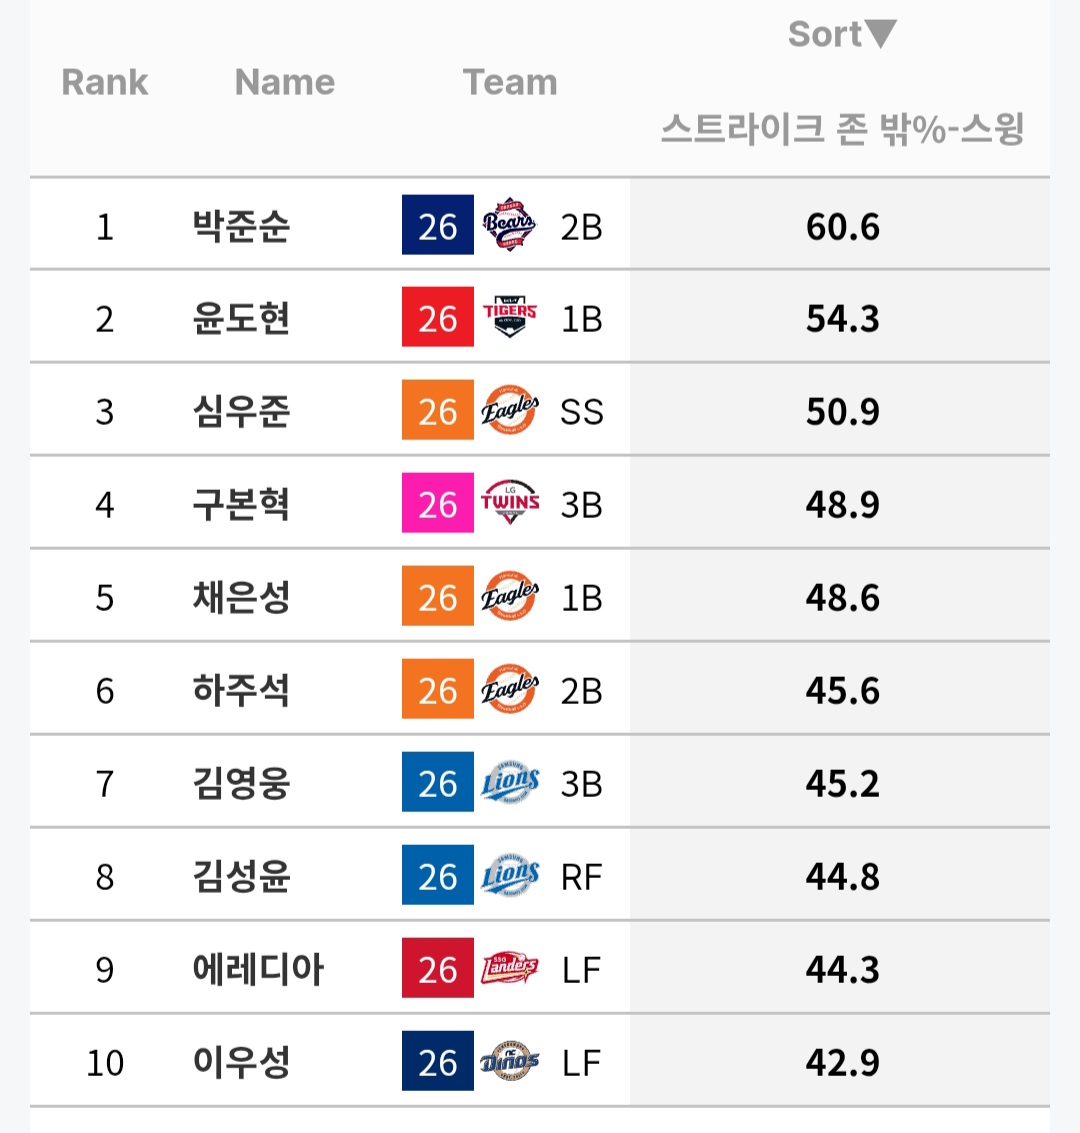Open player 김성윤's name link
This screenshot has height=1133, width=1080.
click(241, 876)
